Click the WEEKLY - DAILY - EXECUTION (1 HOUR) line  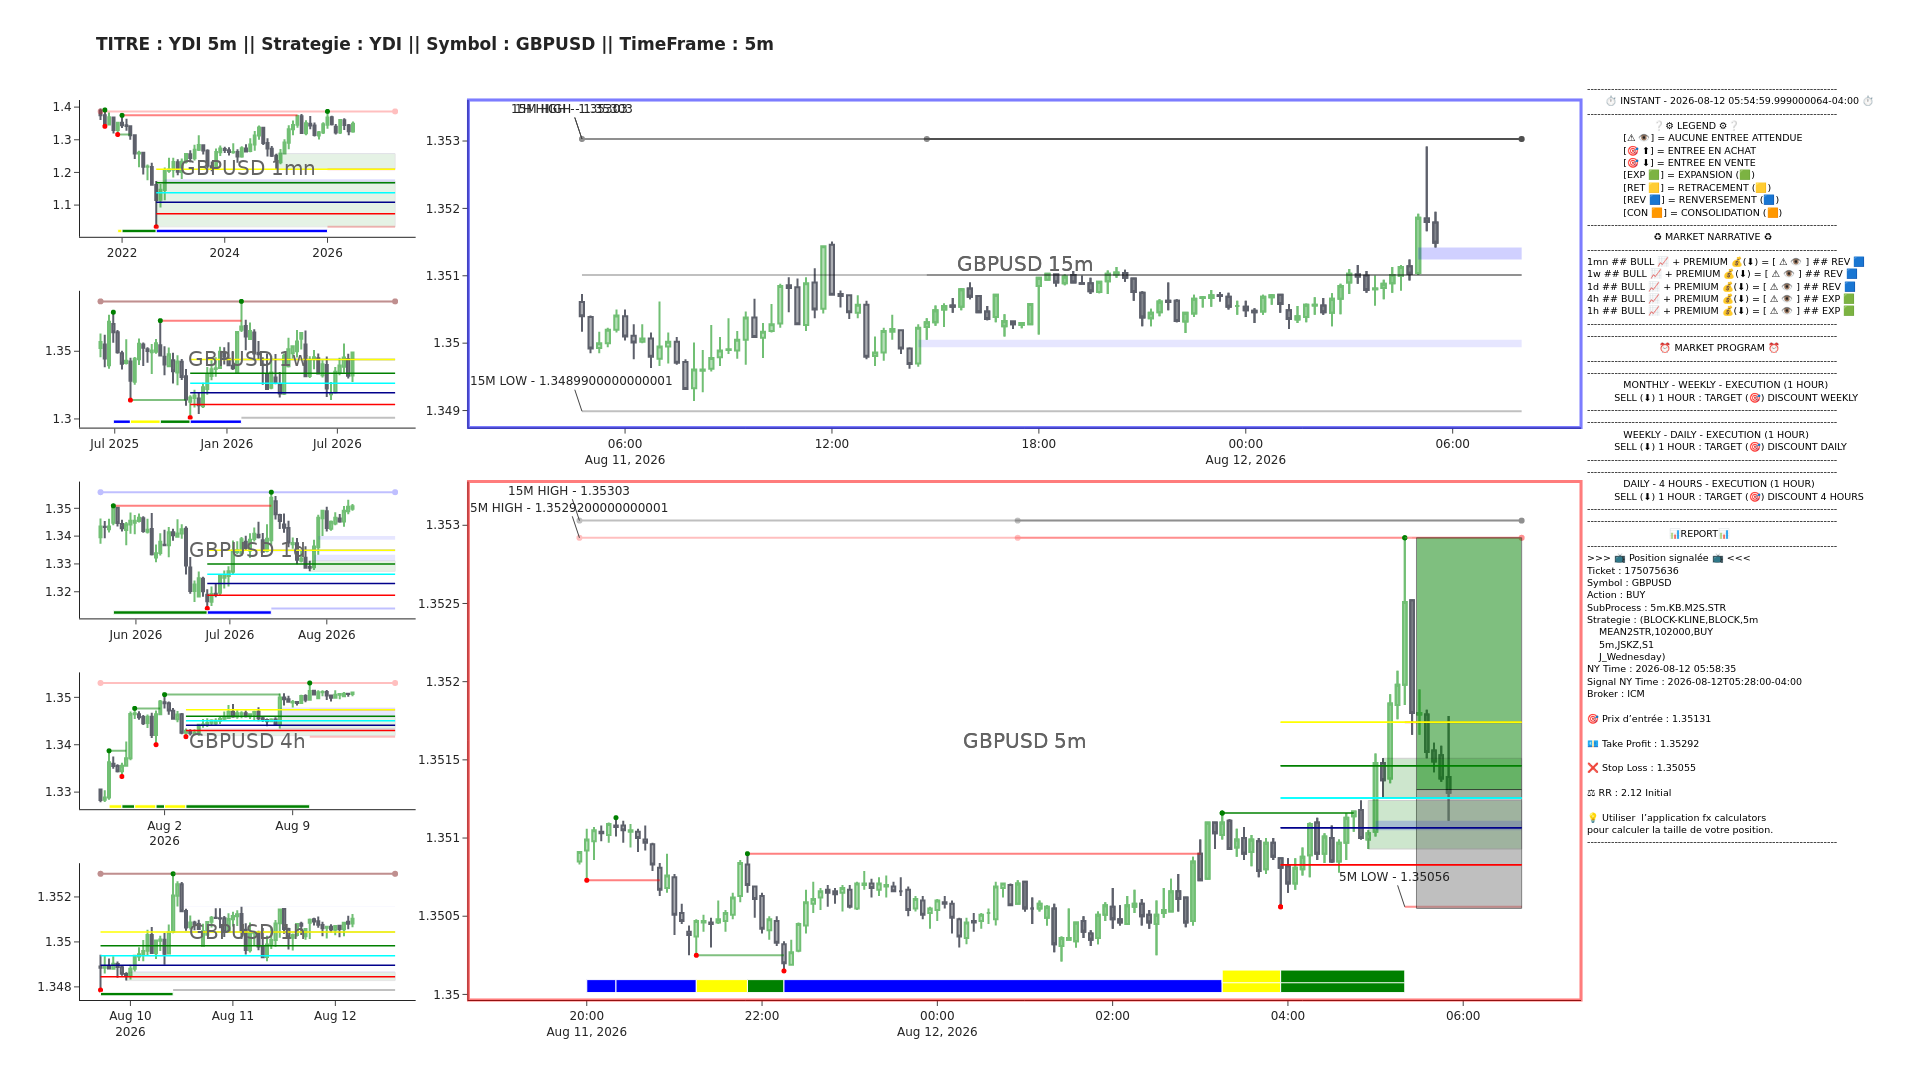tap(1715, 435)
